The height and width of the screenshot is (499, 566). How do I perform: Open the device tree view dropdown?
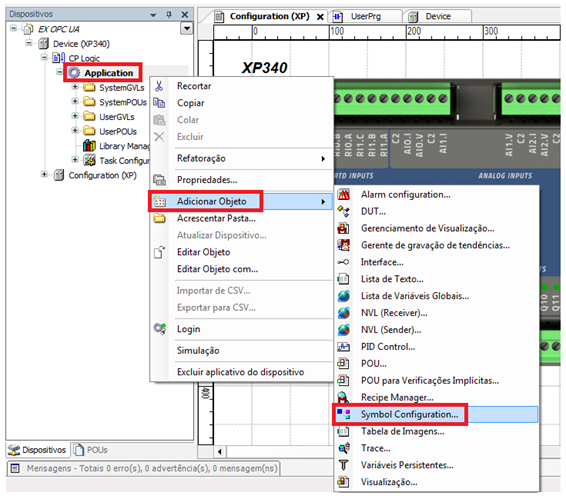(187, 28)
